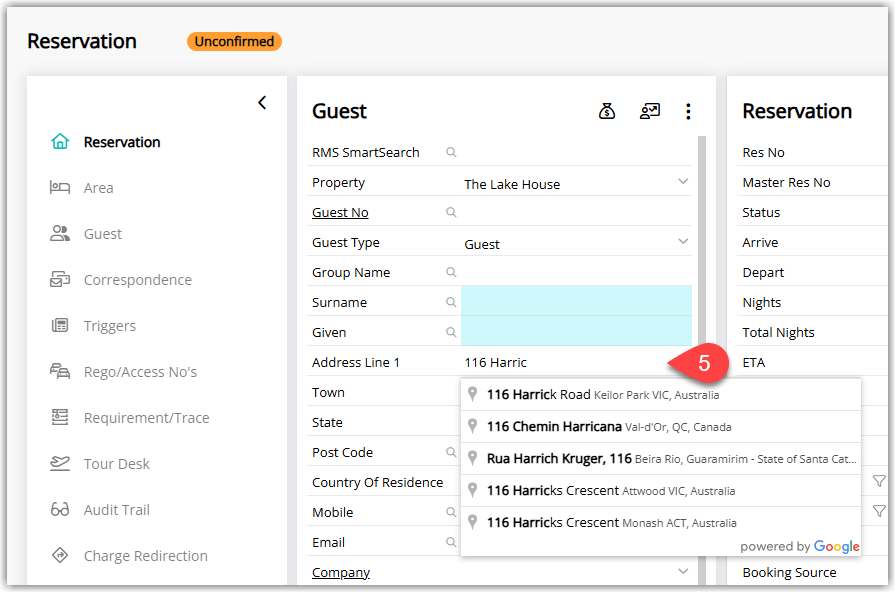This screenshot has height=593, width=896.
Task: Open the Requirement/Trace section
Action: pos(147,418)
